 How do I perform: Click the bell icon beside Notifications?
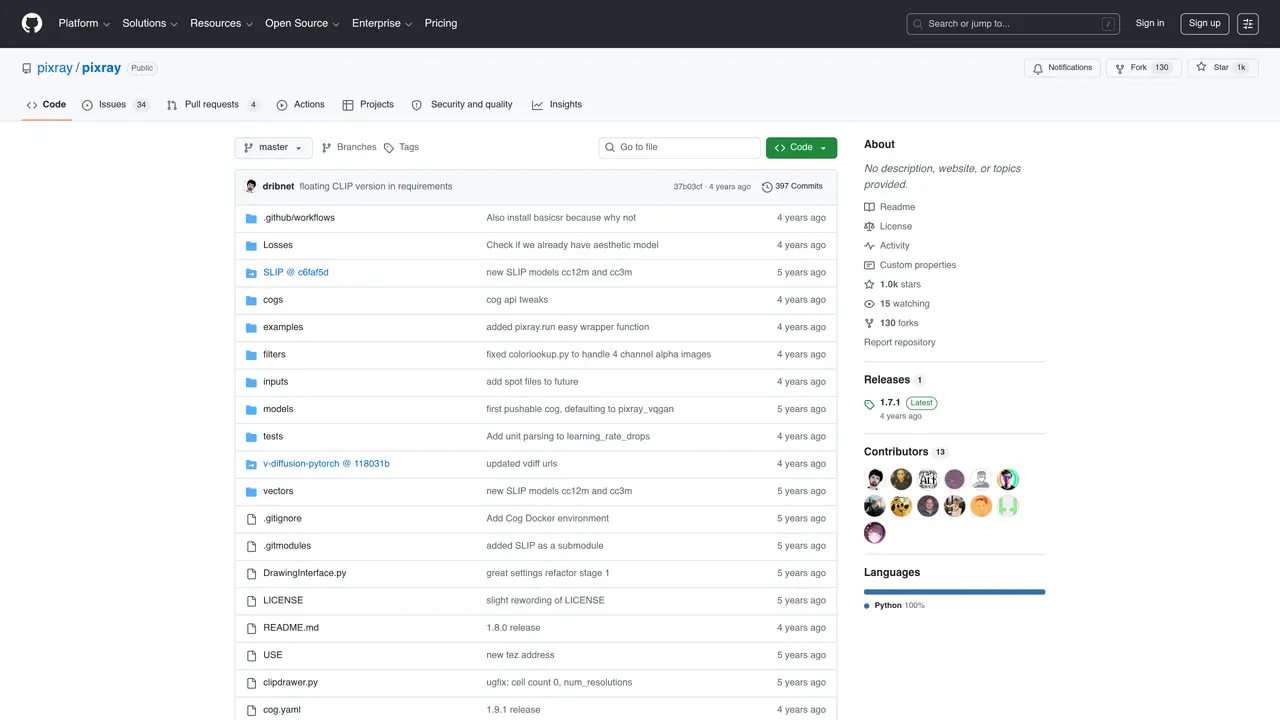tap(1038, 68)
